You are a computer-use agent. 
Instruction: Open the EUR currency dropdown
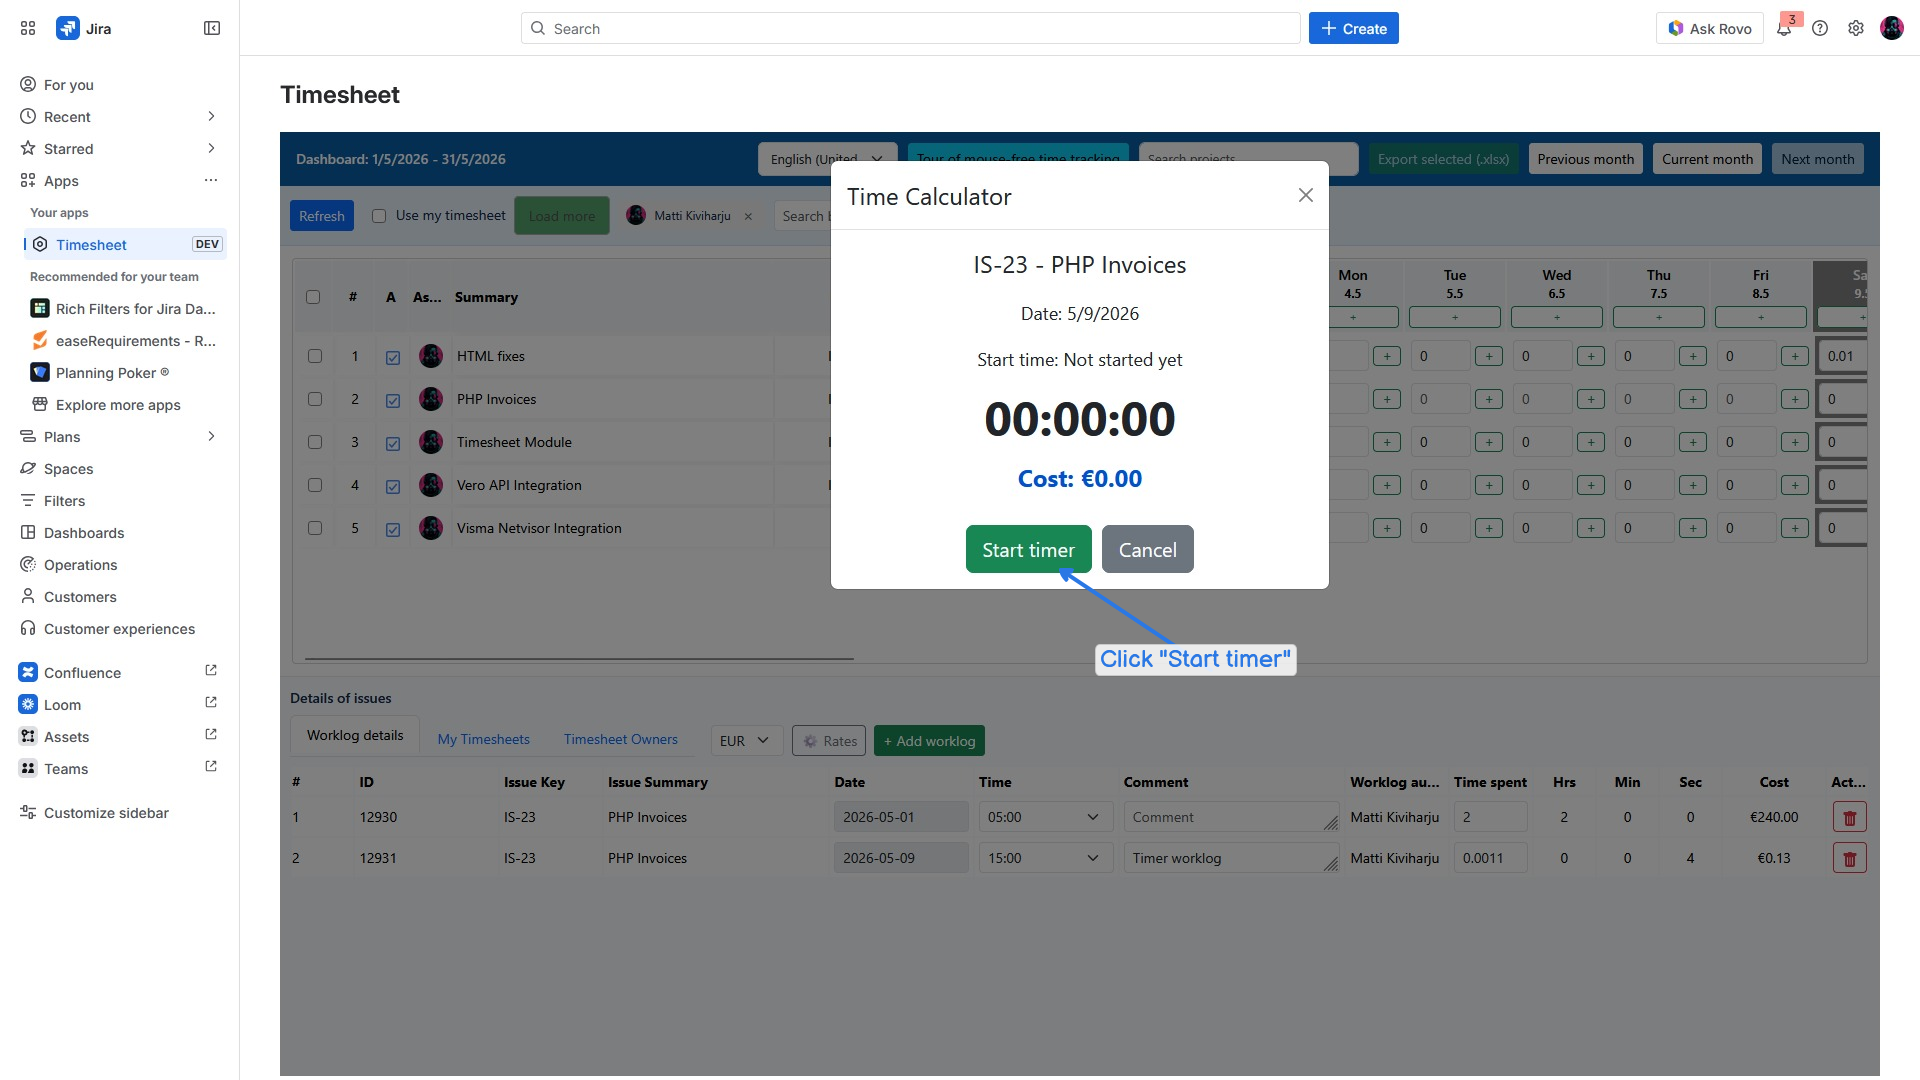[x=746, y=741]
